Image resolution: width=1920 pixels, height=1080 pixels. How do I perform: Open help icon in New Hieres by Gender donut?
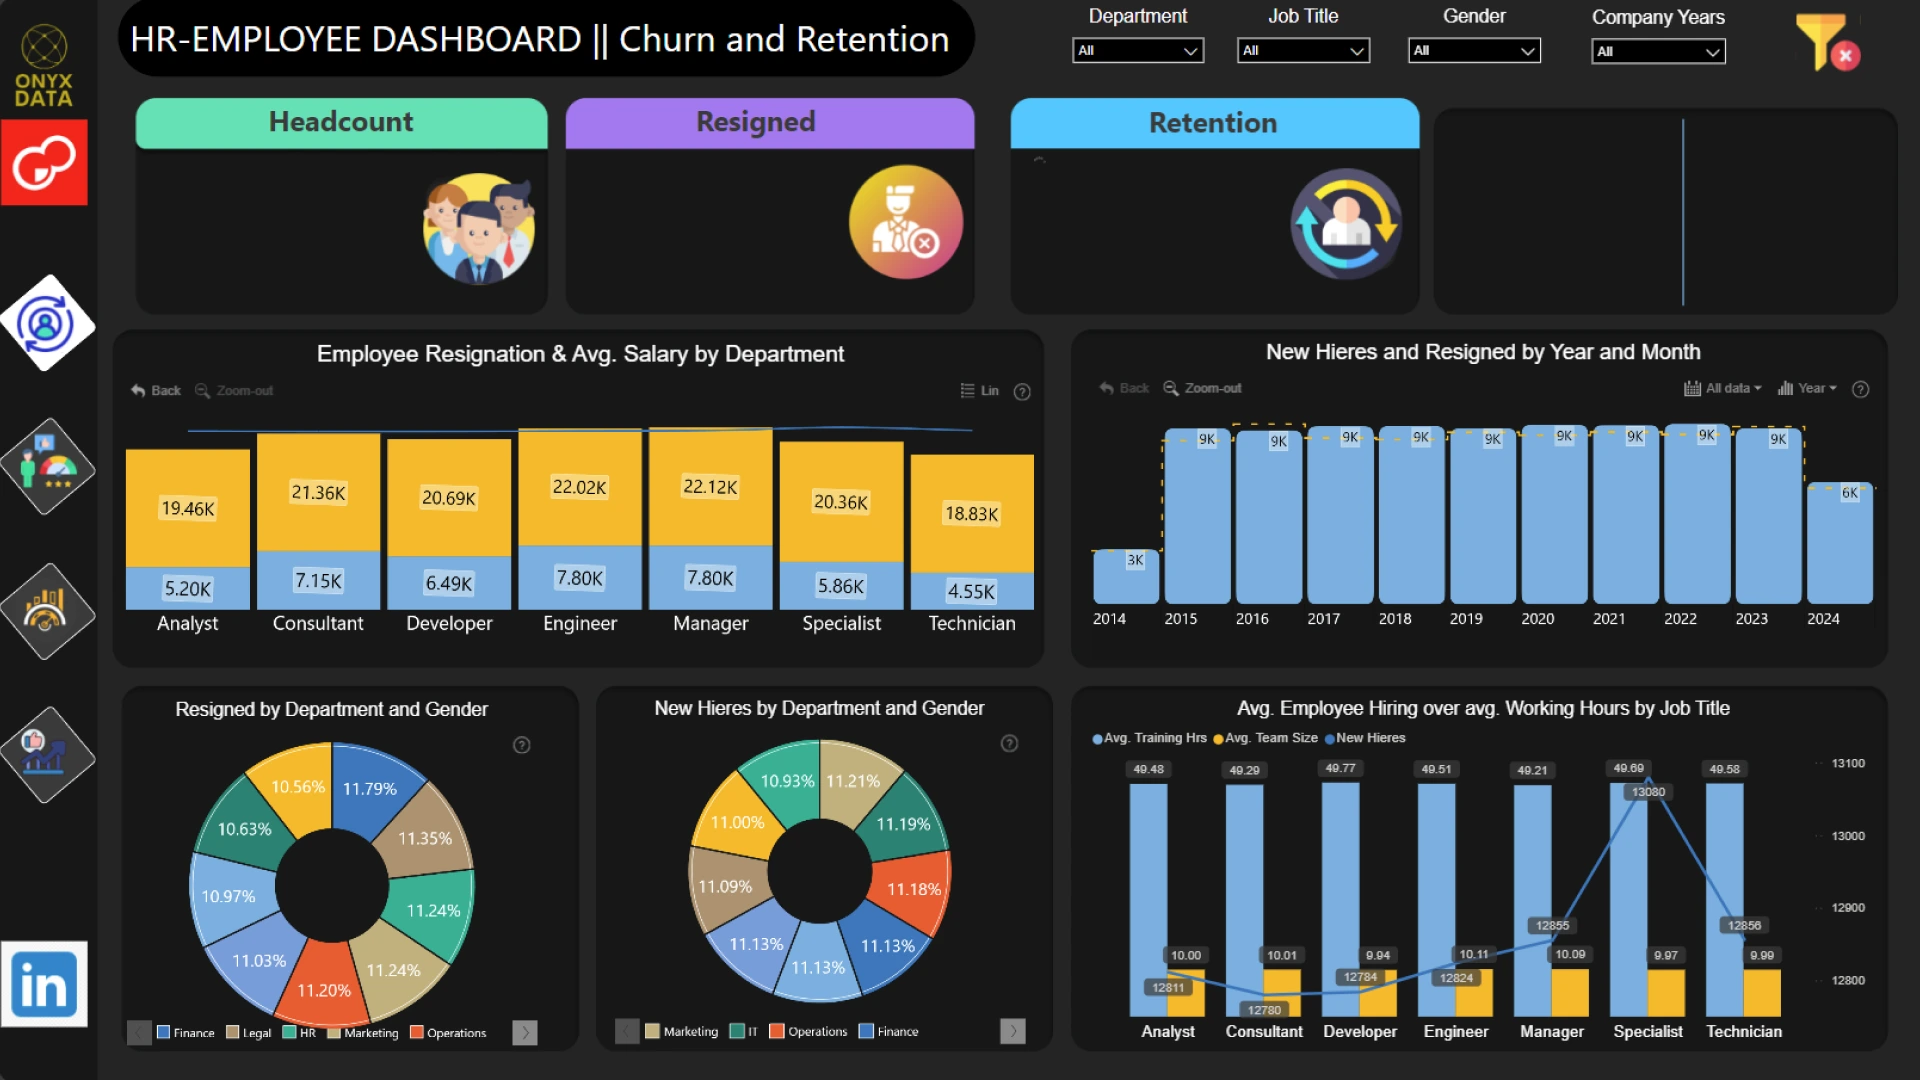(1009, 743)
